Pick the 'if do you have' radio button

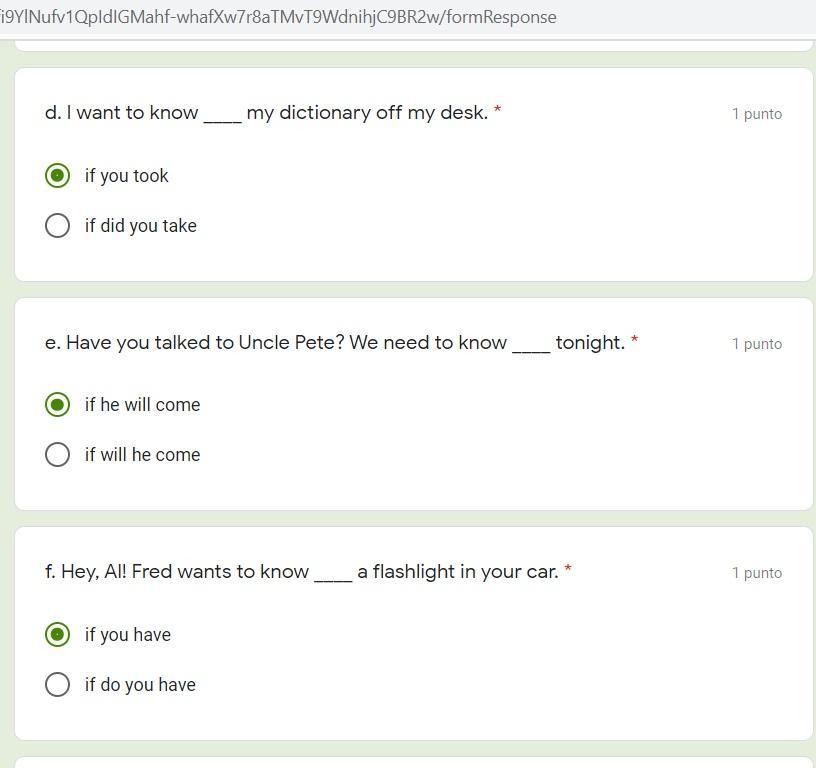point(58,685)
